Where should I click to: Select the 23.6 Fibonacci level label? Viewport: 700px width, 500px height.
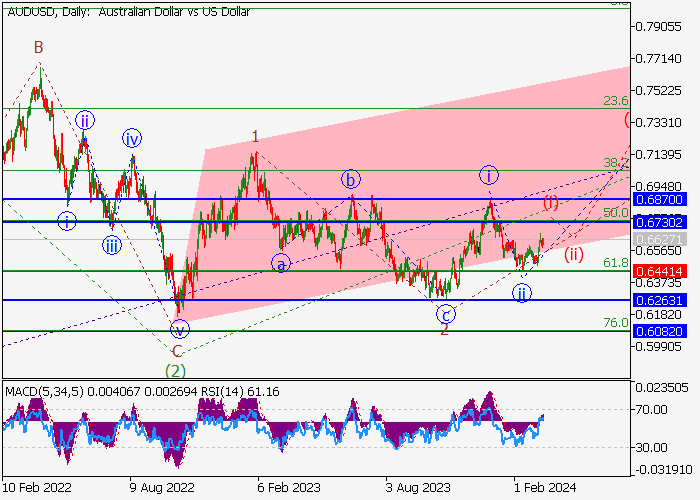click(616, 101)
